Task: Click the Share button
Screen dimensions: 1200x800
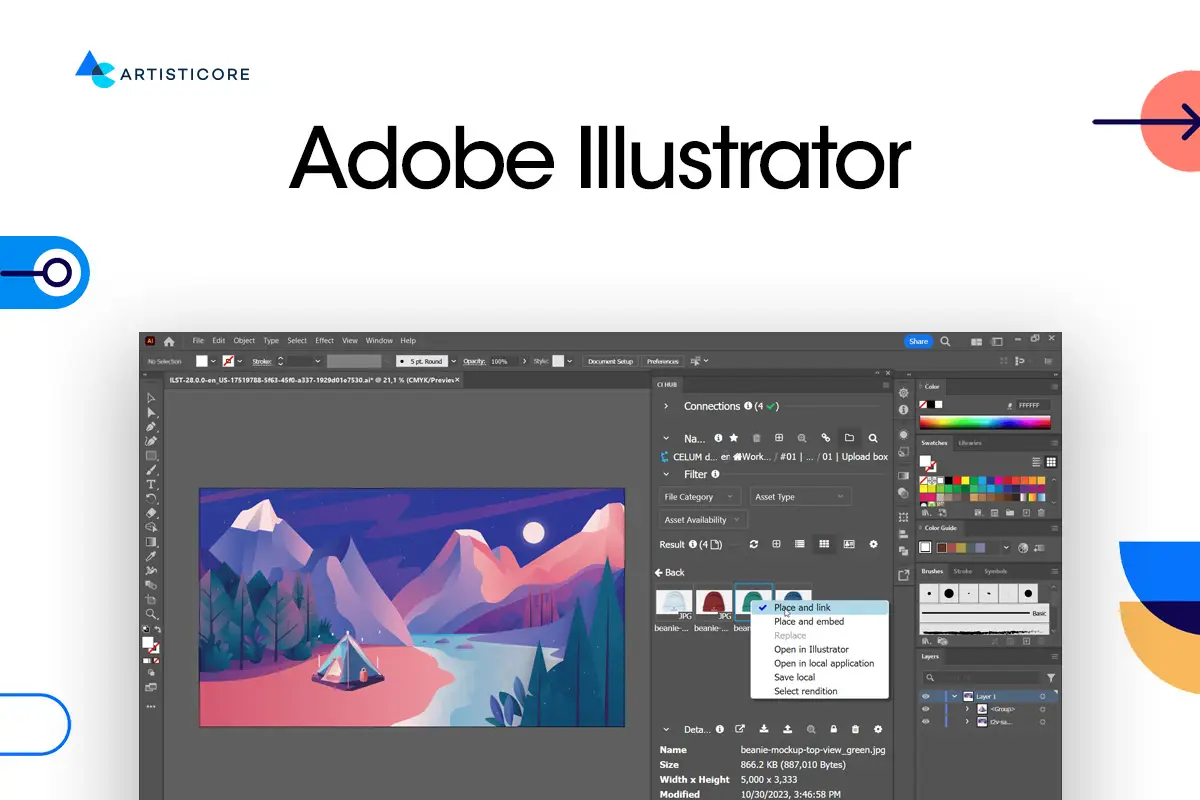Action: (918, 341)
